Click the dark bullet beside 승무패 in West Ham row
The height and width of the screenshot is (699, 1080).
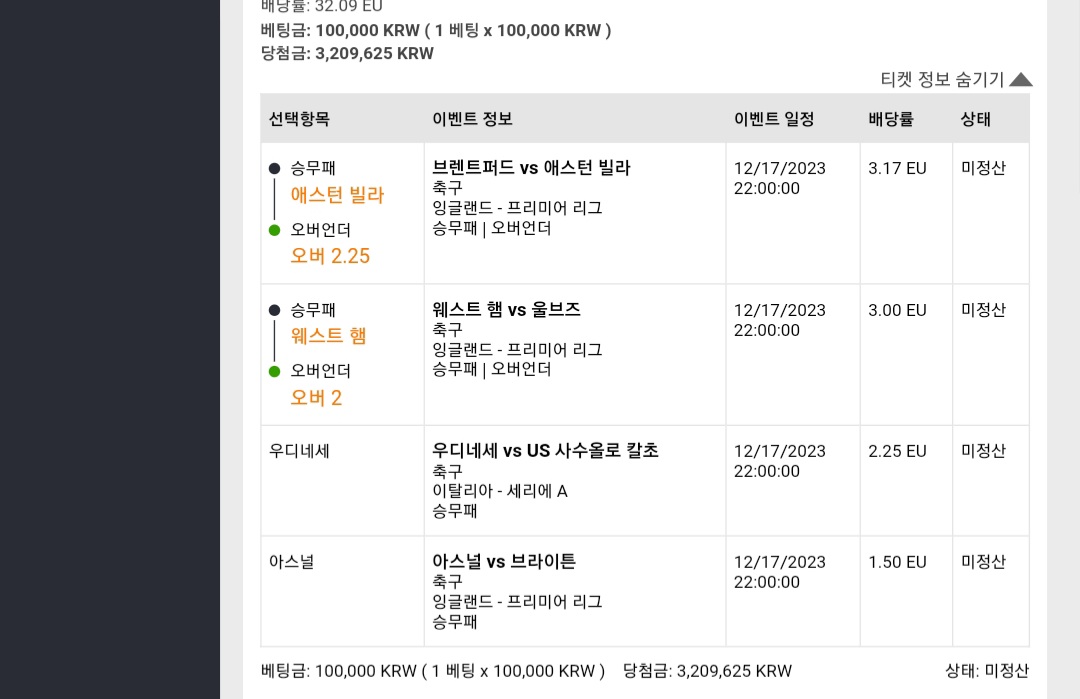pos(274,310)
